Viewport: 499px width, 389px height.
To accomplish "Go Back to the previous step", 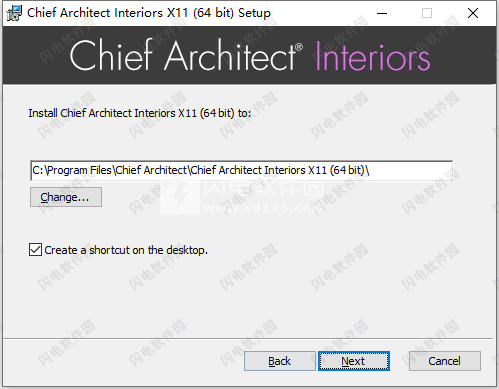I will [x=280, y=361].
